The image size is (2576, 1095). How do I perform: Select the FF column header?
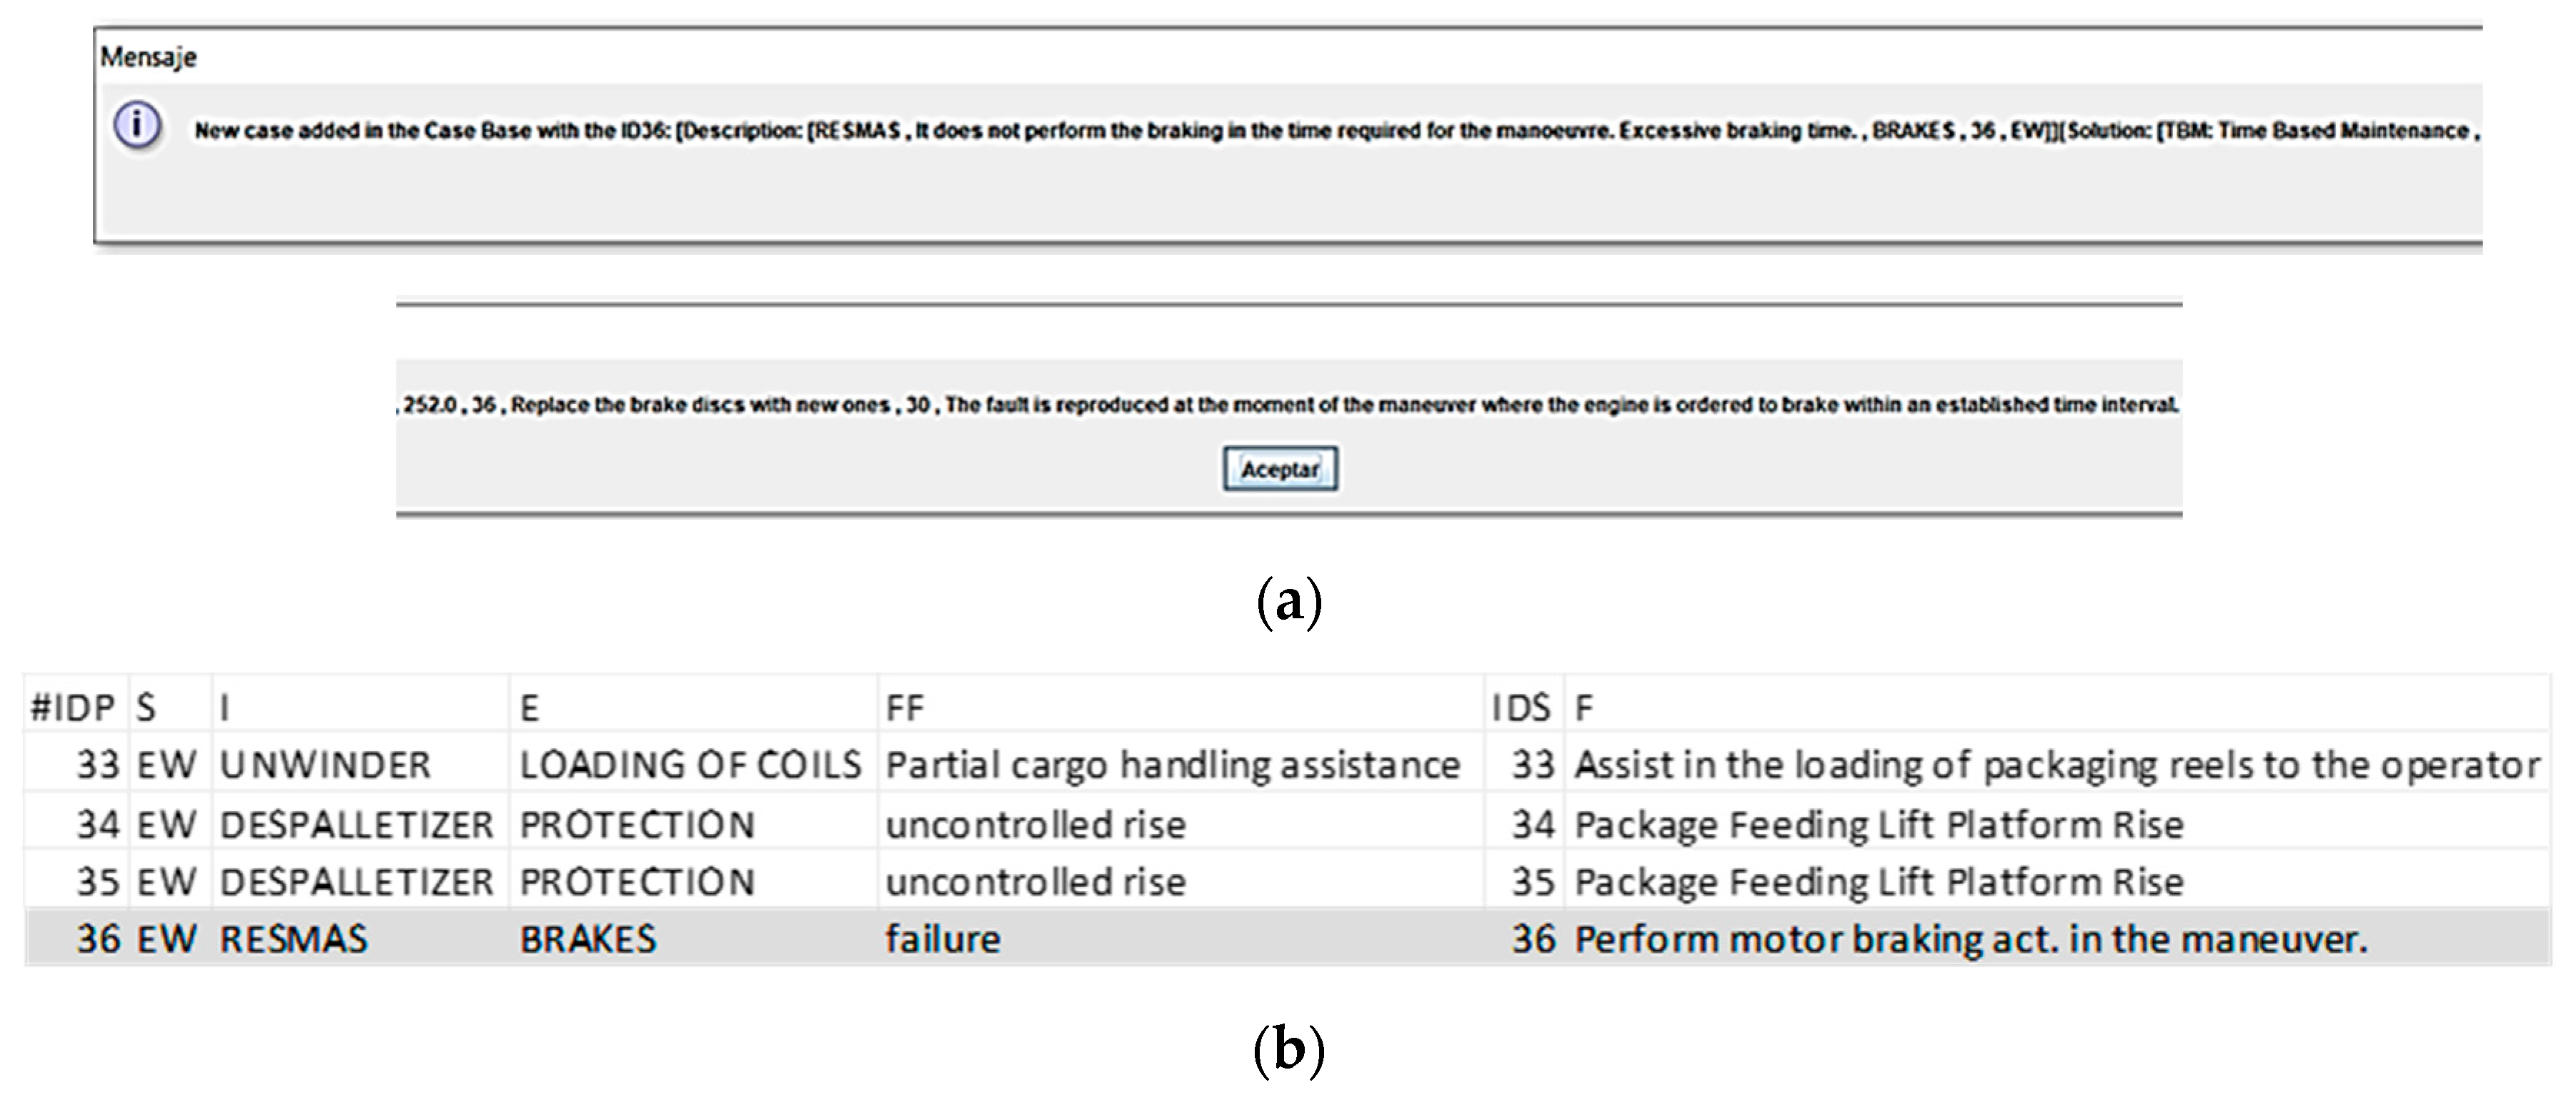904,708
